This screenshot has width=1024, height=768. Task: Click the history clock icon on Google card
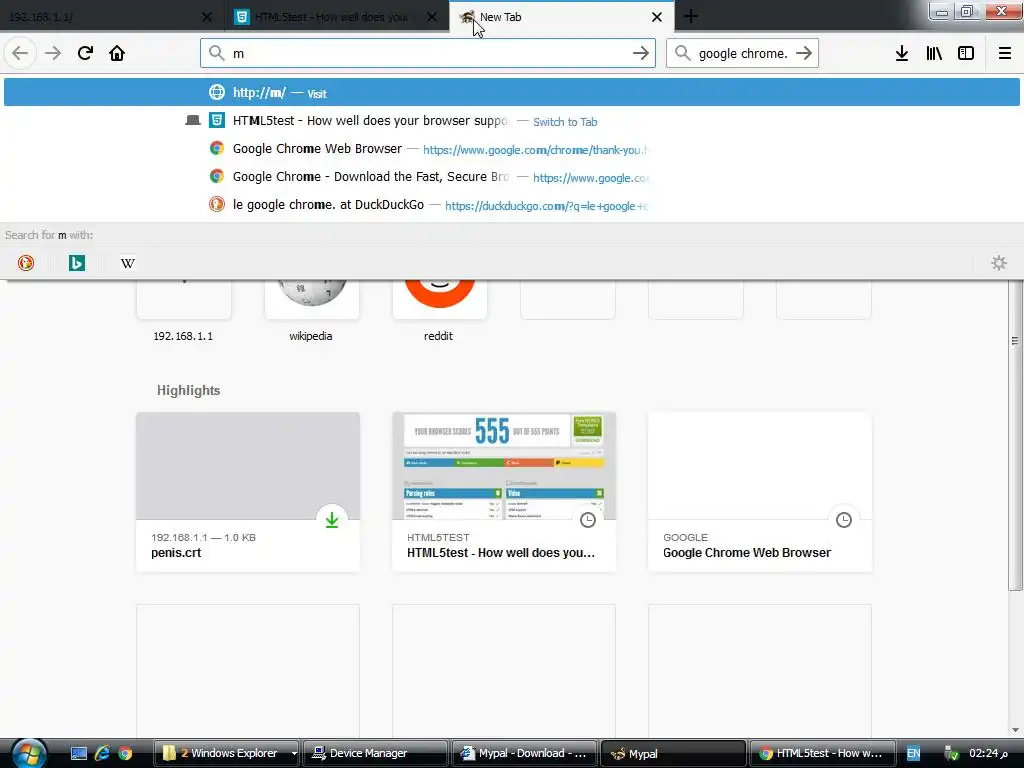coord(844,520)
